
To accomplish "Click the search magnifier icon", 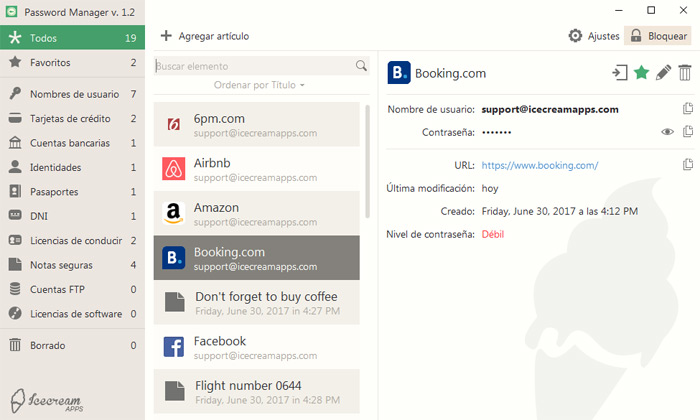I will point(361,66).
